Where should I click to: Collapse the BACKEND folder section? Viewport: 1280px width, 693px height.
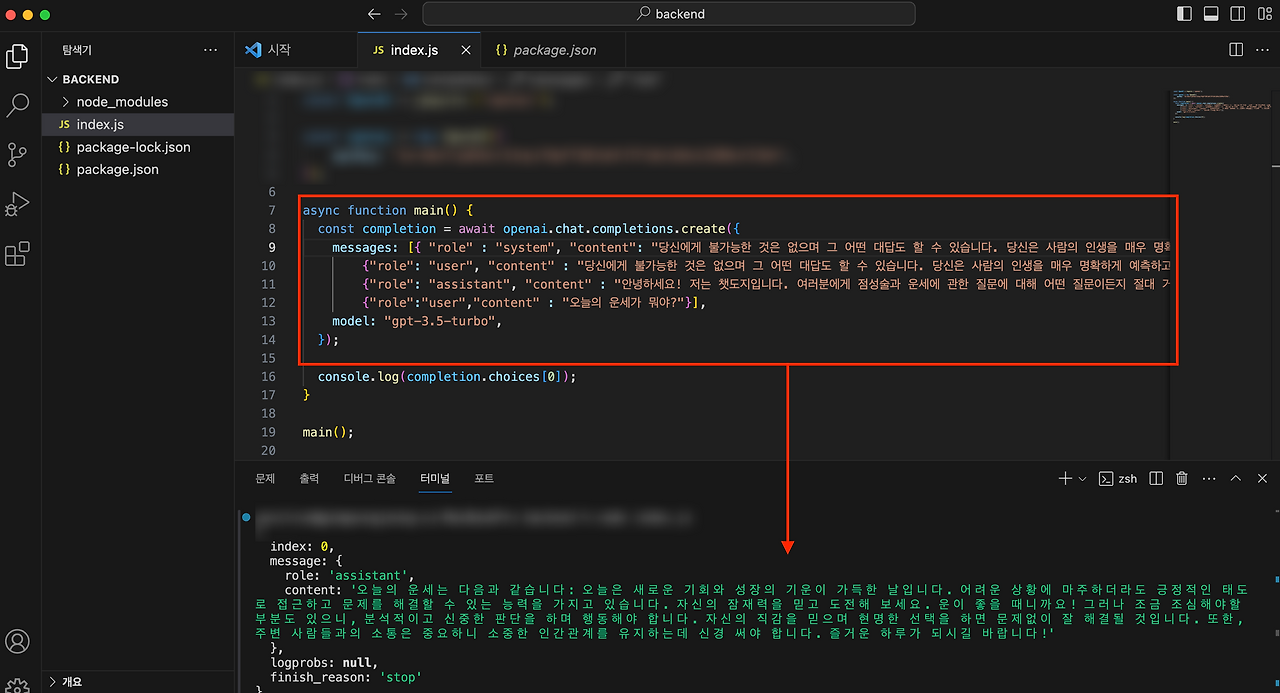(x=138, y=79)
